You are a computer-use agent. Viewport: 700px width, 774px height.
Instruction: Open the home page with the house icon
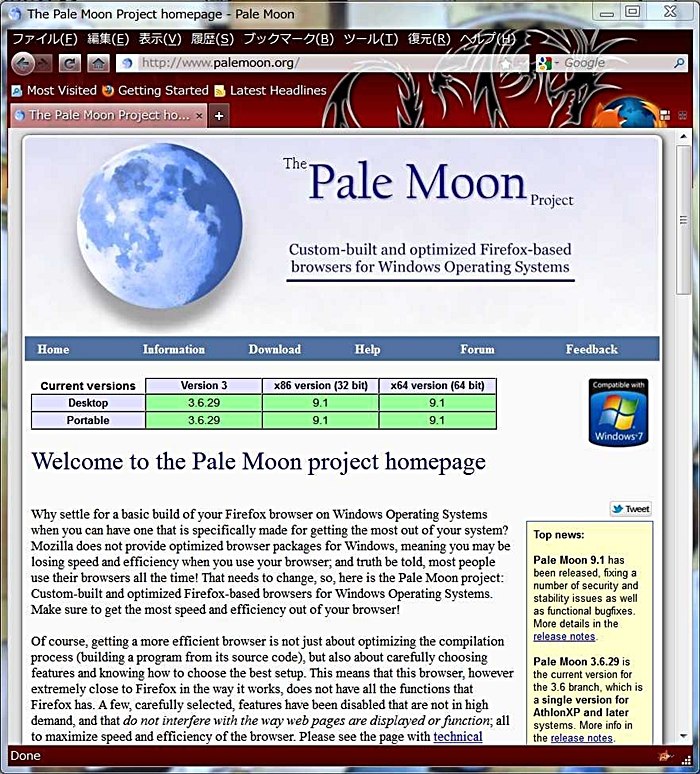tap(98, 63)
